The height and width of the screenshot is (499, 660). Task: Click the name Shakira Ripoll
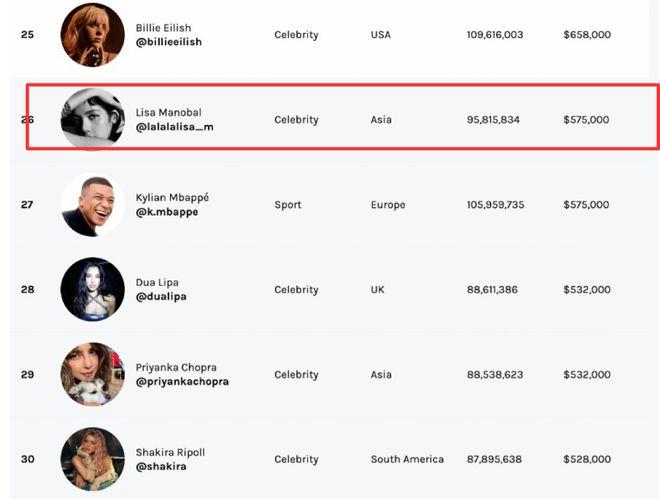tap(169, 452)
